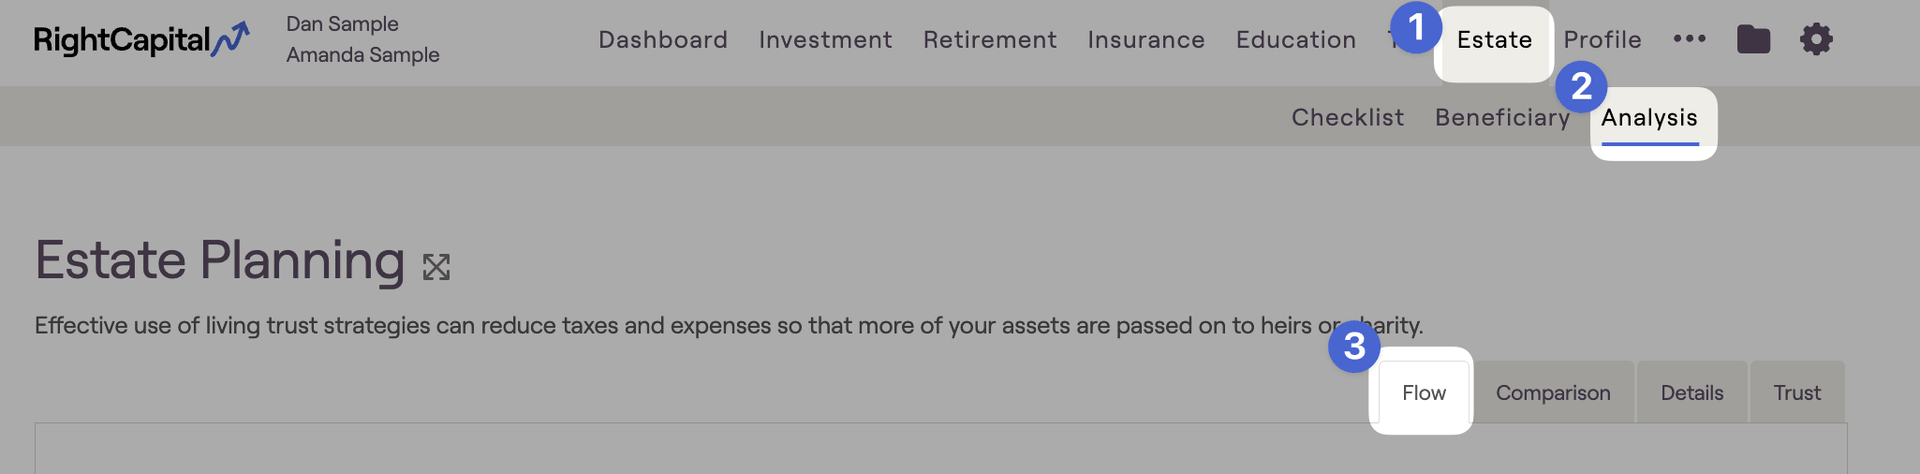
Task: Switch to the Retirement section
Action: click(989, 40)
